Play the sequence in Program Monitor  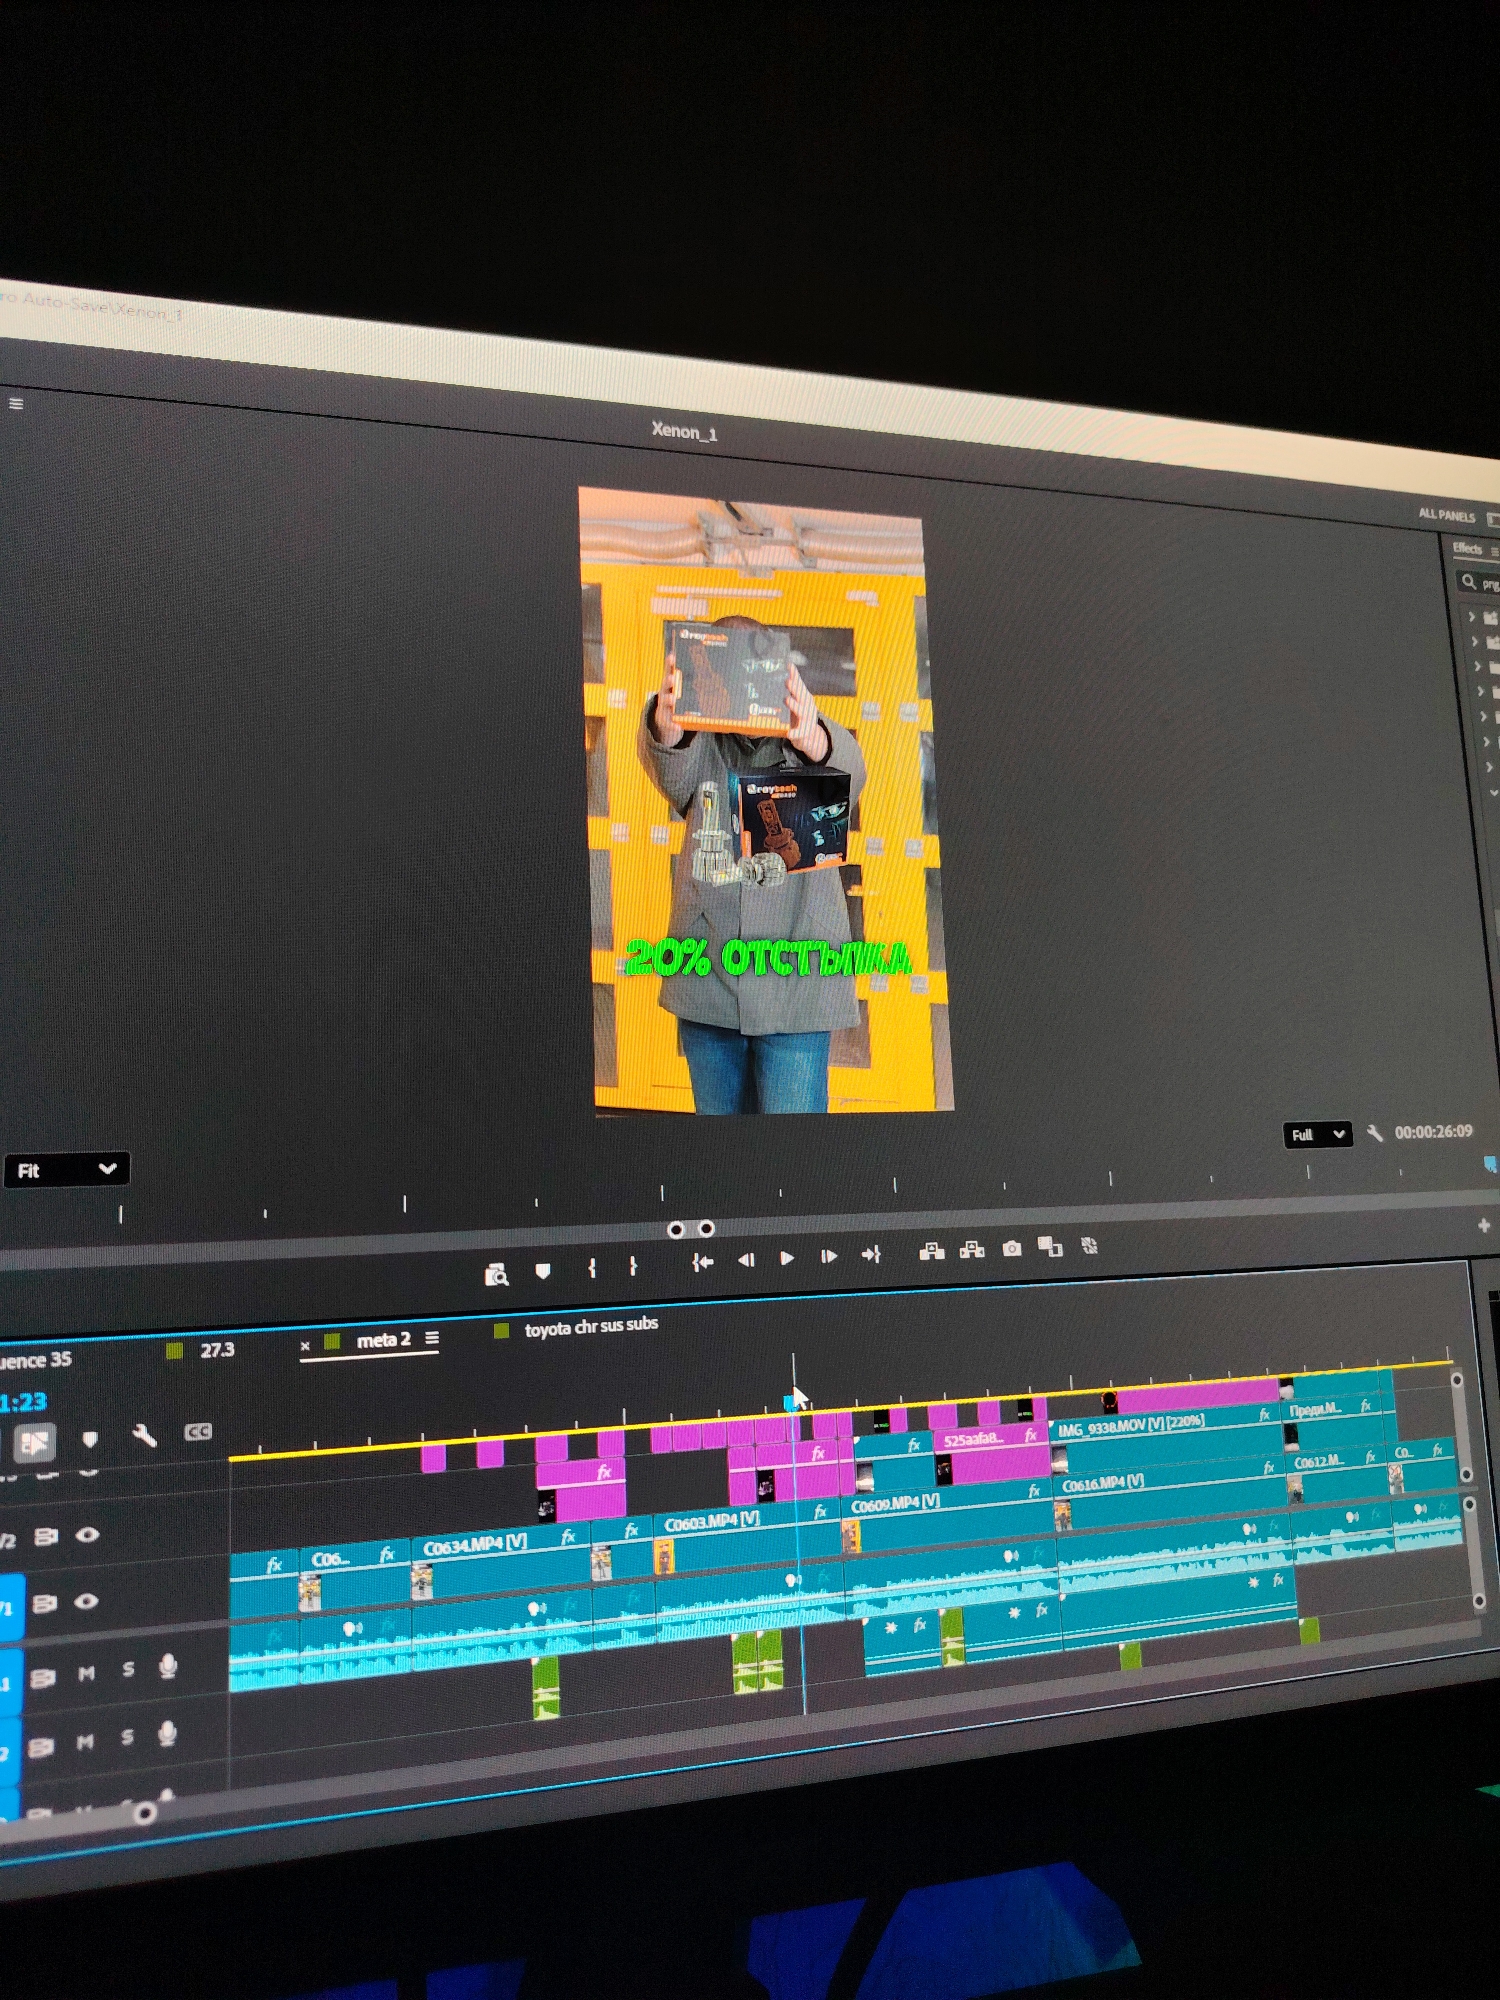(787, 1258)
